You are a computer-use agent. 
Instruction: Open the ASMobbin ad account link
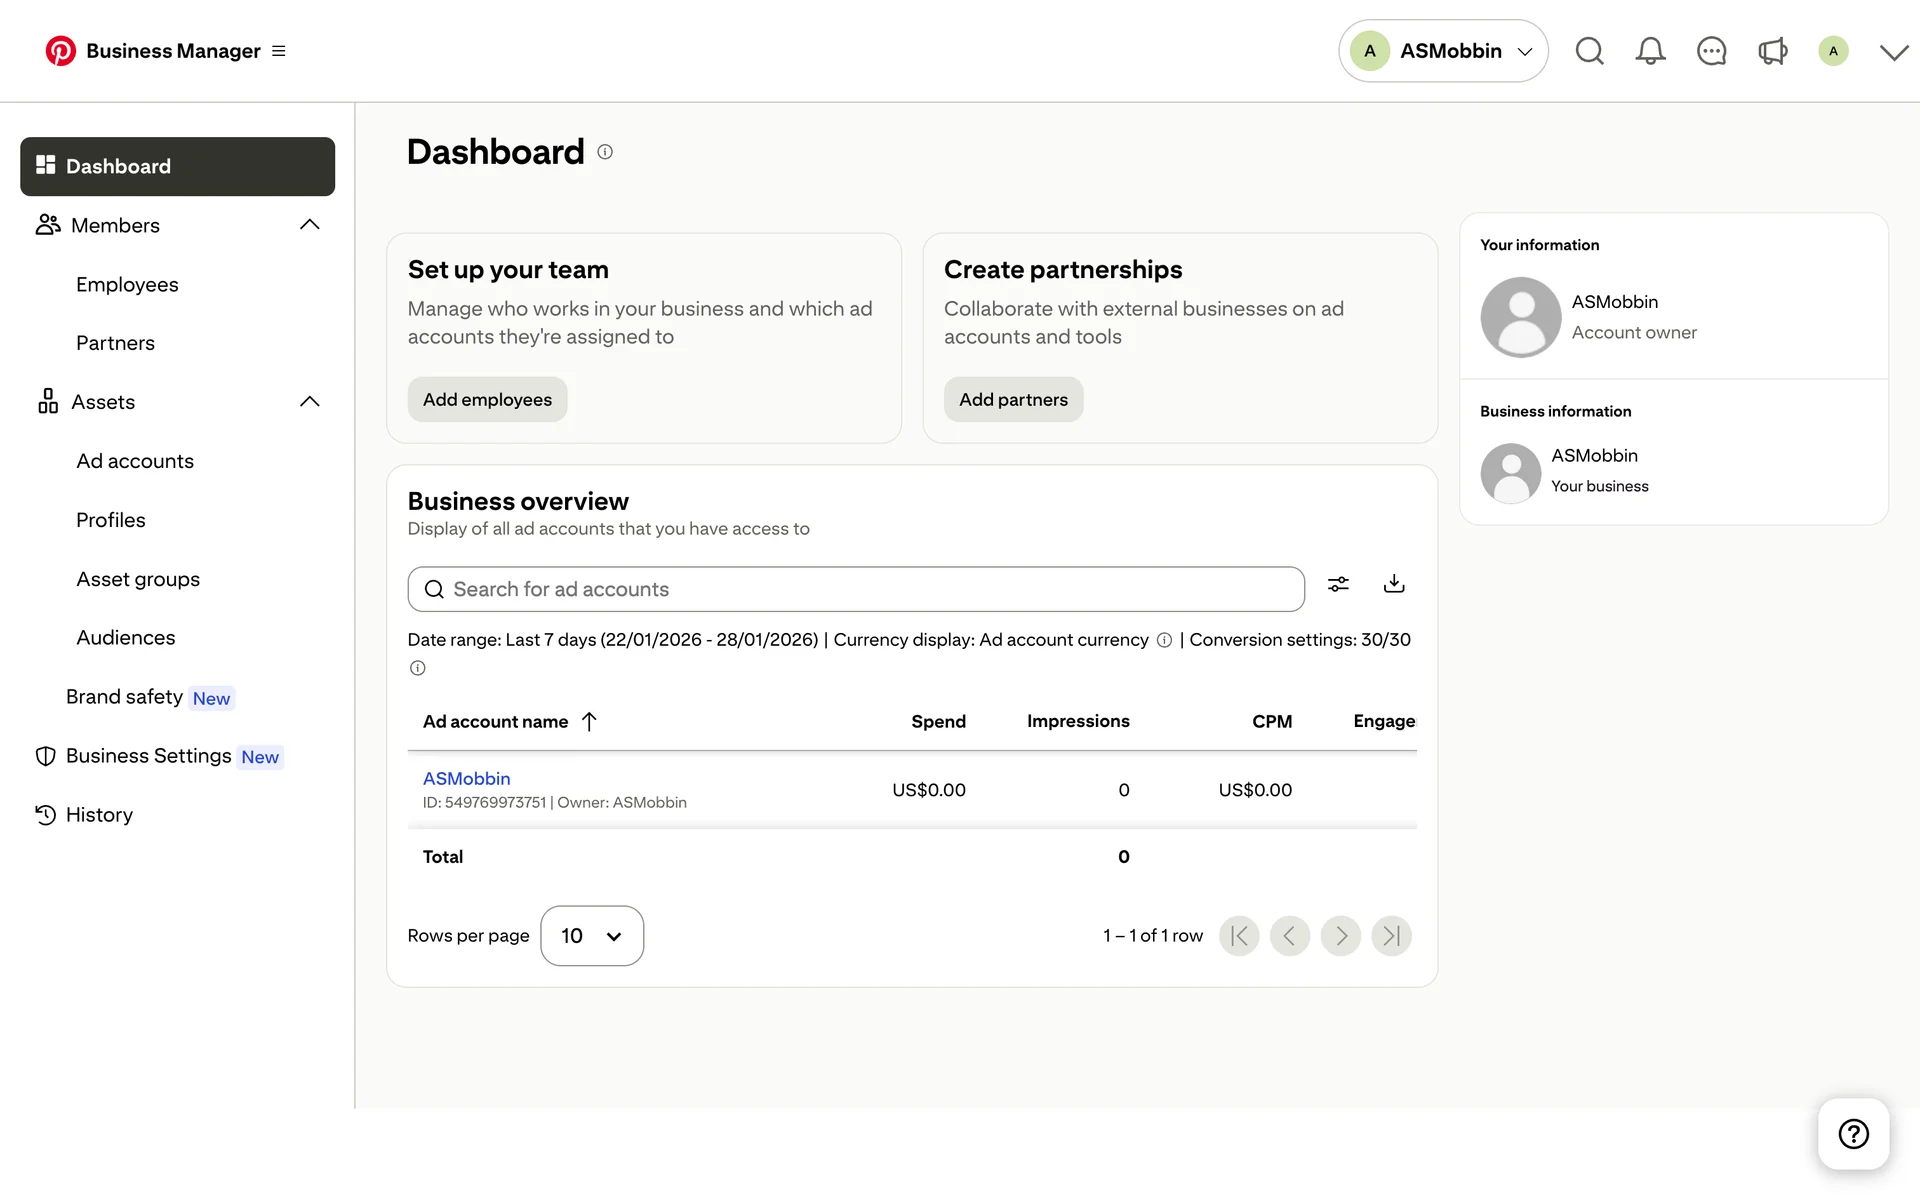point(466,778)
